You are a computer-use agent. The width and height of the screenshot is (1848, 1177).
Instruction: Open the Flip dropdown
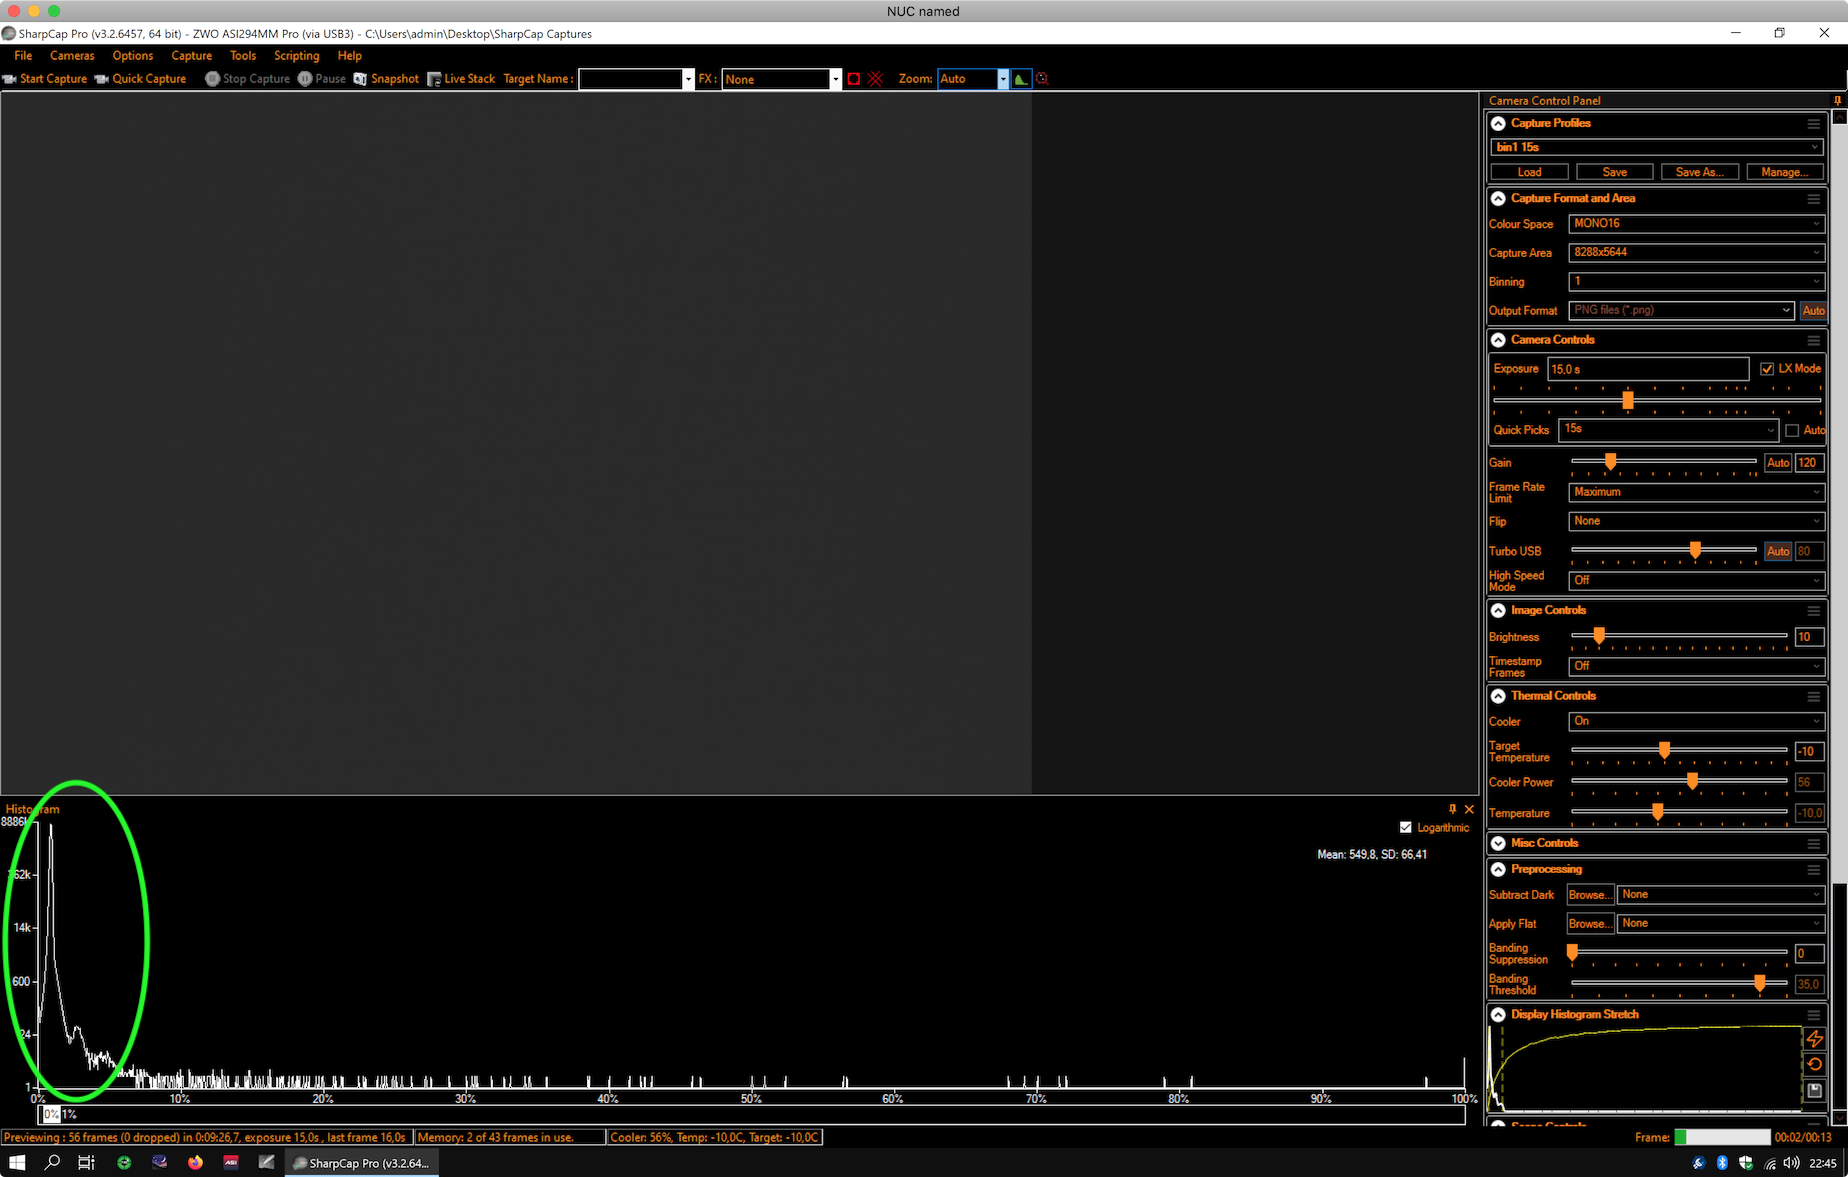[1696, 521]
